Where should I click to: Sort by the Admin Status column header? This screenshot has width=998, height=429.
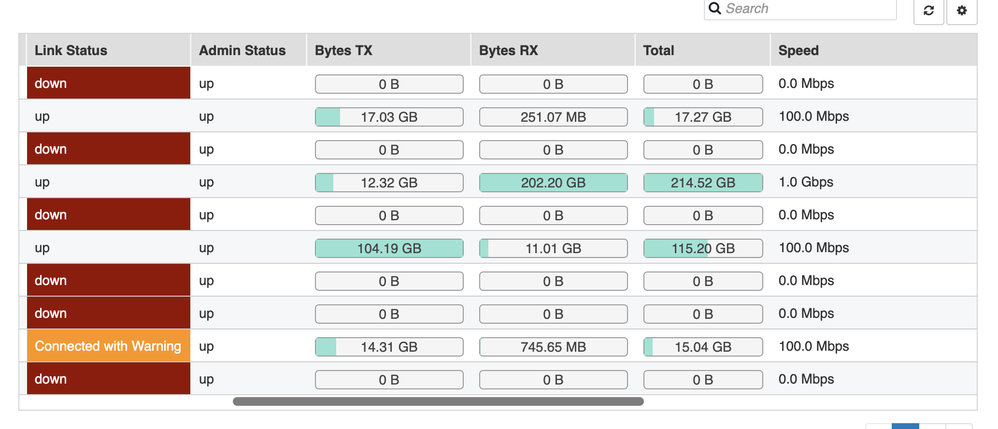[242, 50]
